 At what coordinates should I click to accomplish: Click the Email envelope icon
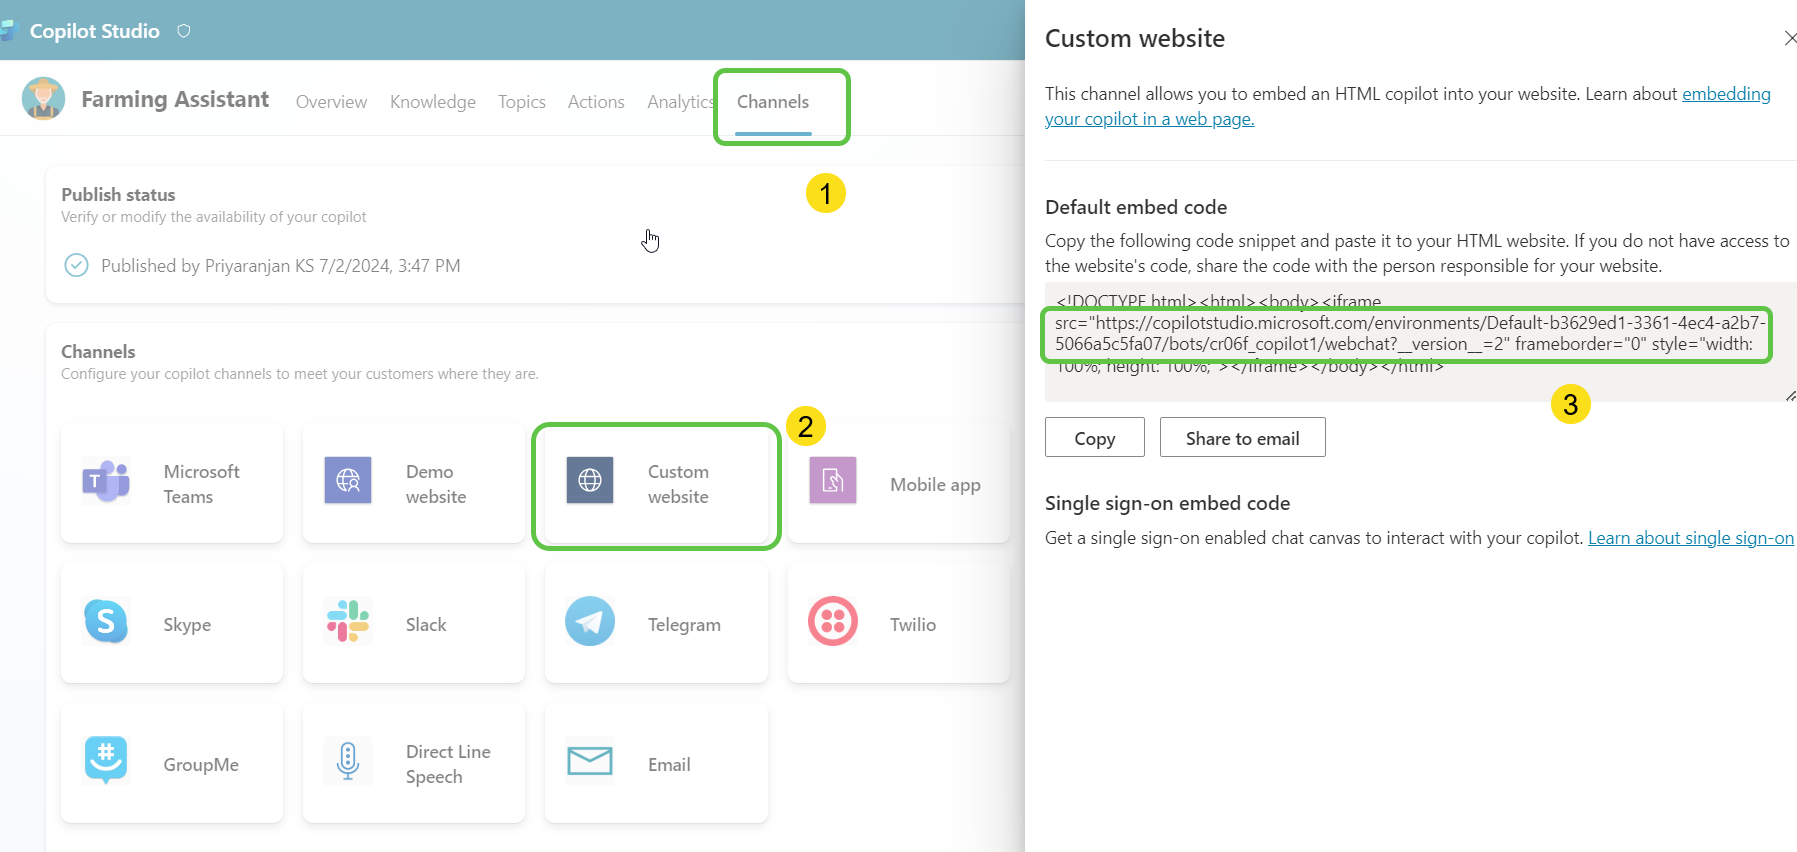(x=590, y=761)
